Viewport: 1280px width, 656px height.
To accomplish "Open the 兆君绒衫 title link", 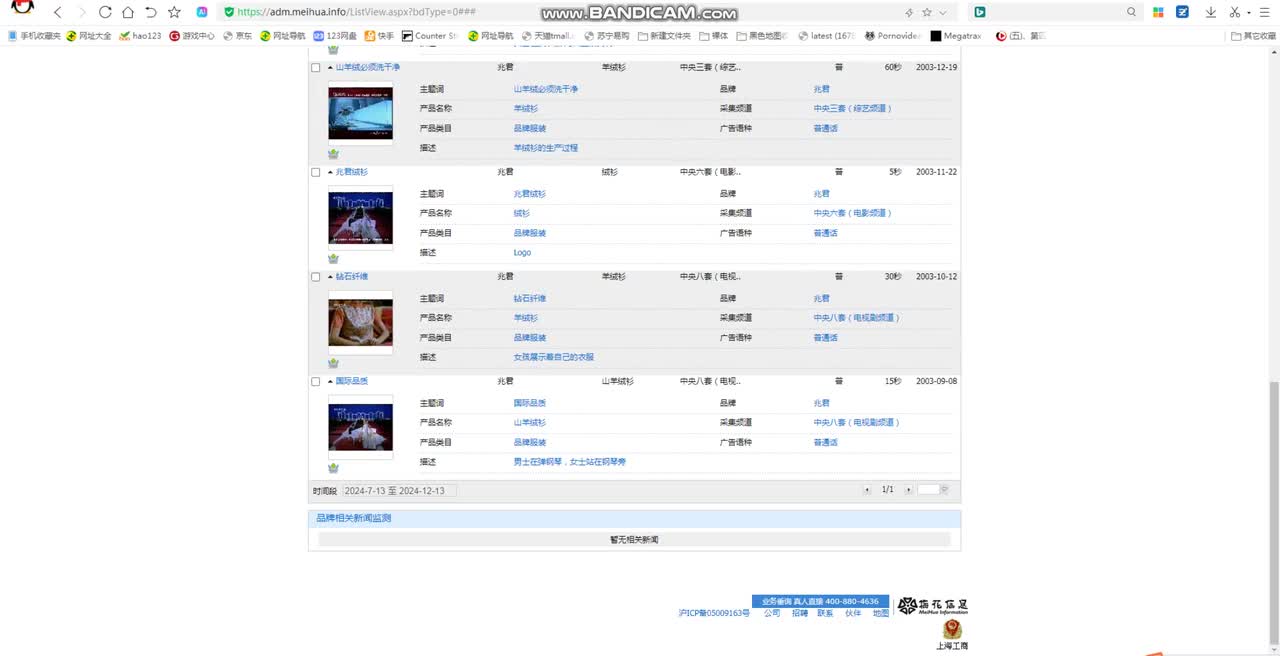I will coord(351,172).
